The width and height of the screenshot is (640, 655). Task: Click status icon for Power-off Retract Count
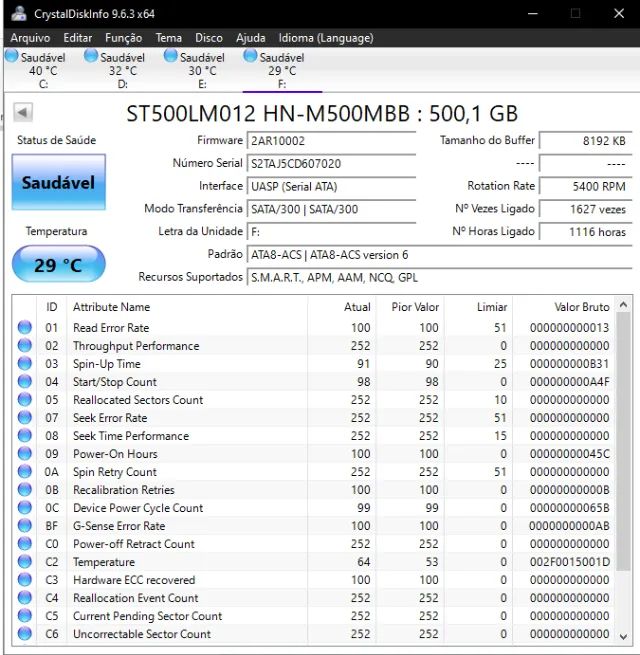pos(25,543)
